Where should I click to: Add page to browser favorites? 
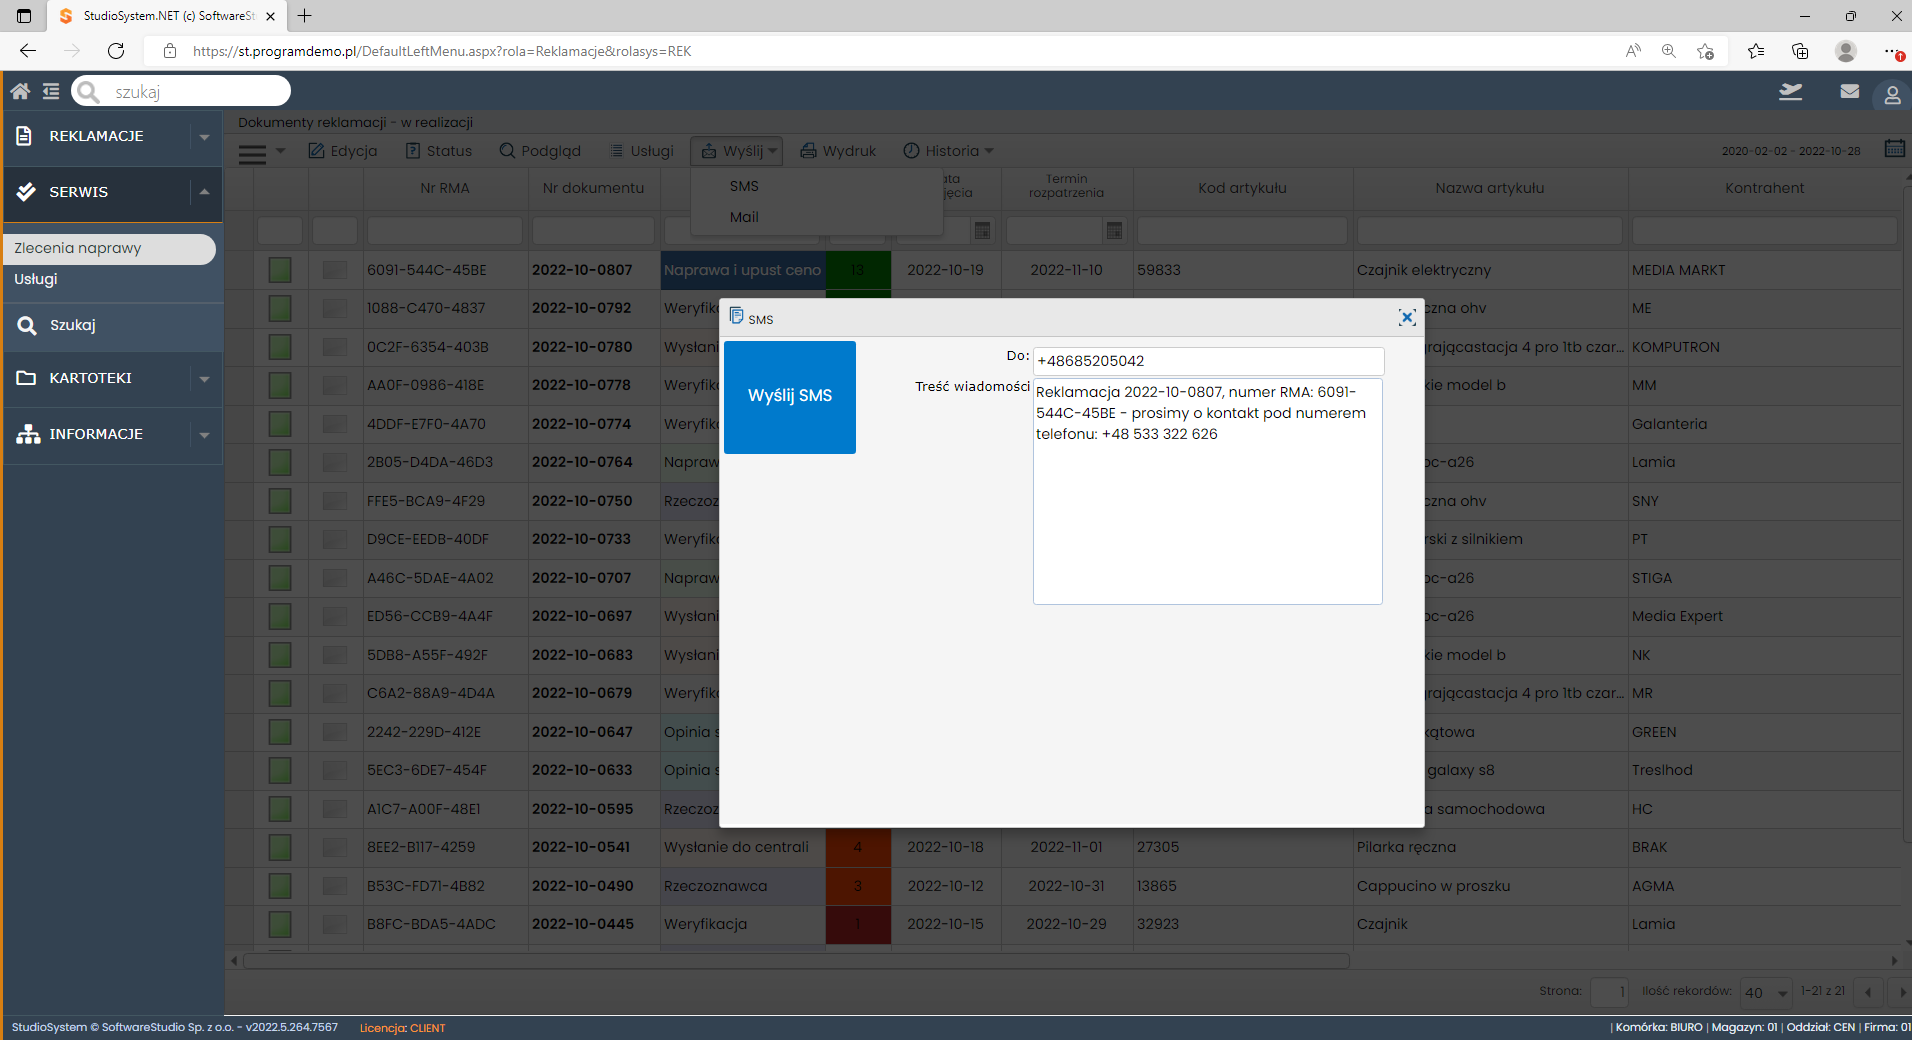click(x=1706, y=51)
